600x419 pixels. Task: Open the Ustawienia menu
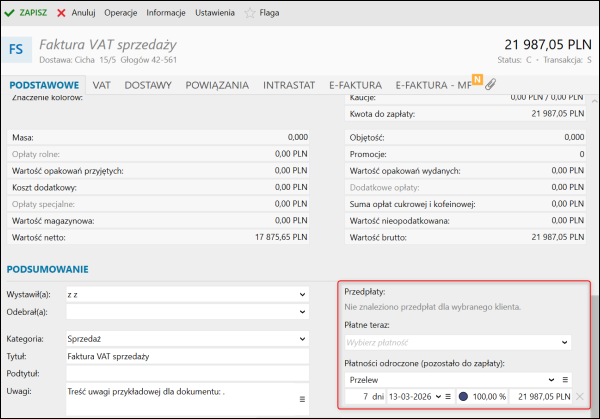click(213, 14)
